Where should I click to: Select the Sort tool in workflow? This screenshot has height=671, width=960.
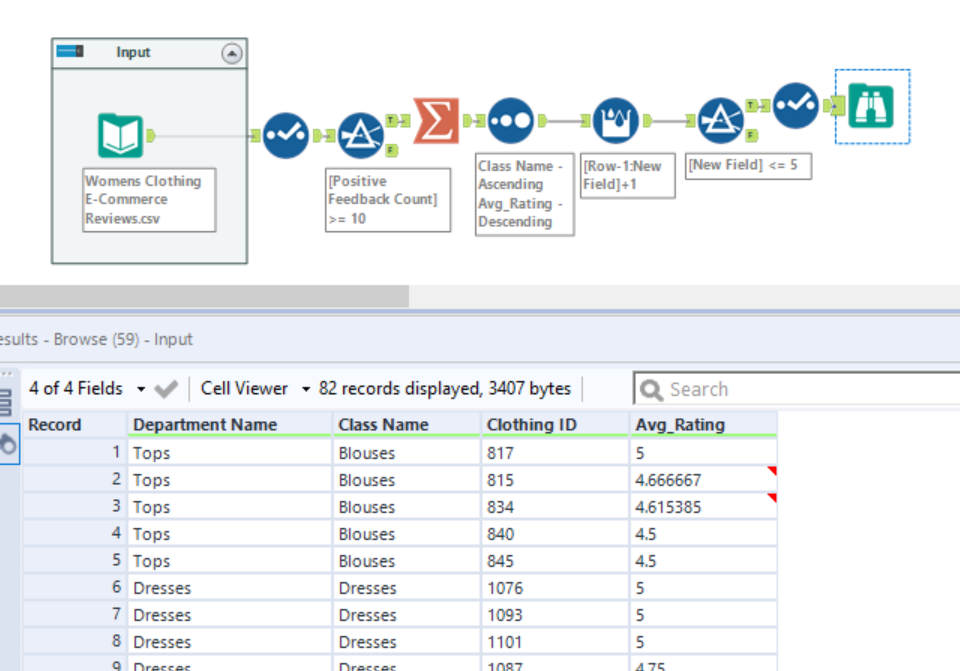point(510,121)
